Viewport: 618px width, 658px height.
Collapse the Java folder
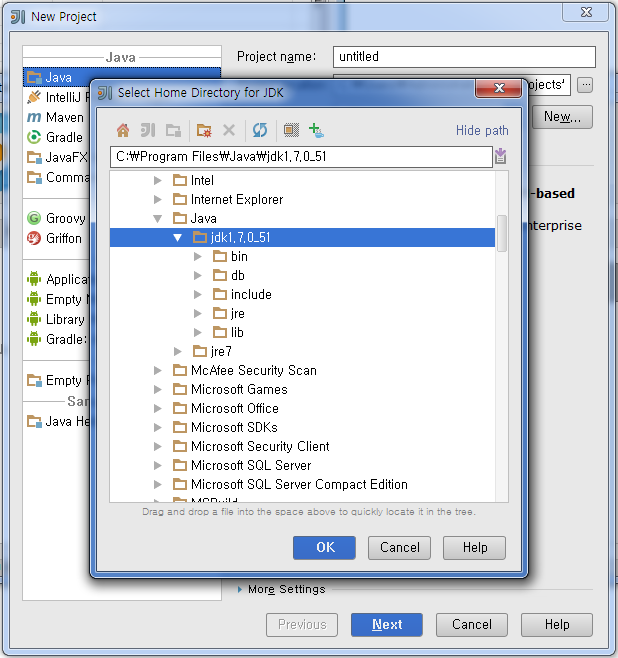158,219
